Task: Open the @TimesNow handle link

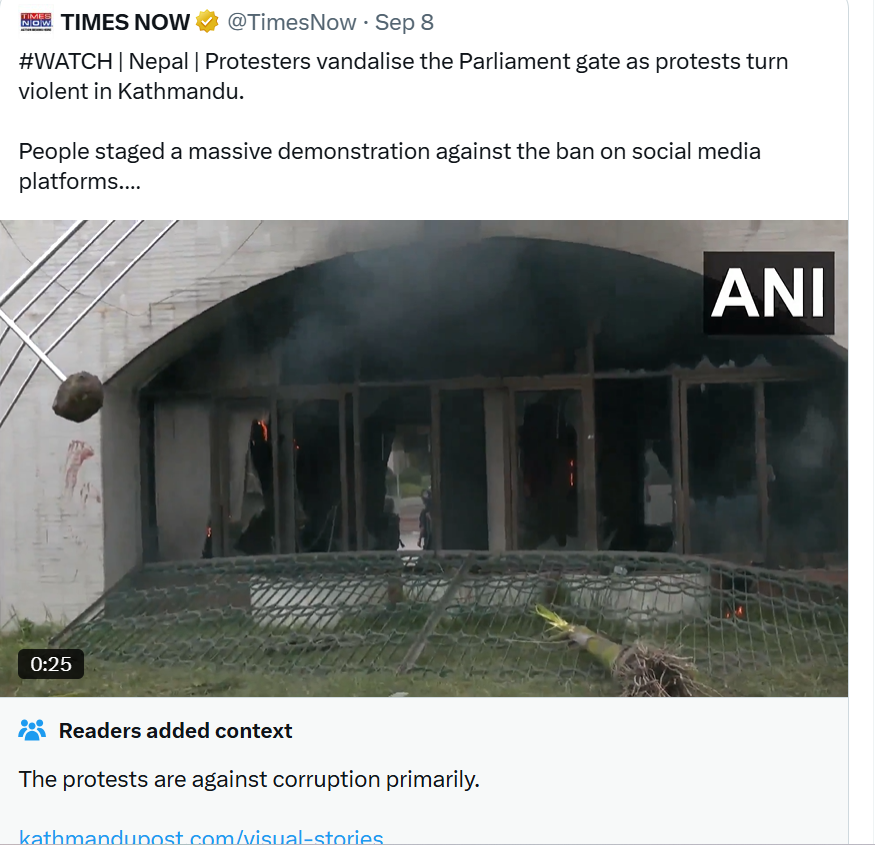Action: point(291,22)
